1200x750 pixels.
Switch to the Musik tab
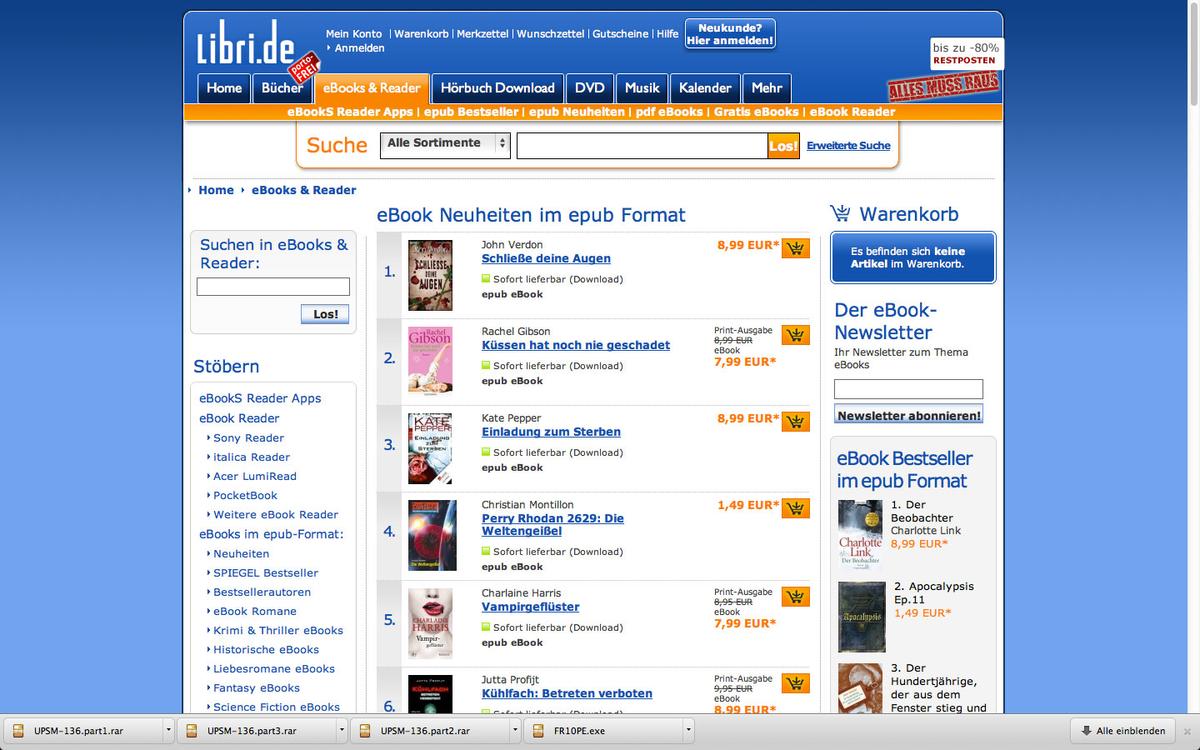(642, 88)
